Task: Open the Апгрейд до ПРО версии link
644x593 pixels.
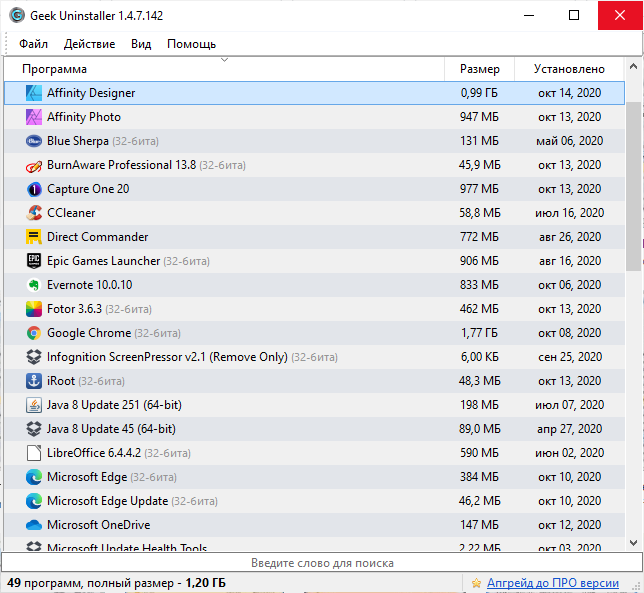Action: 553,583
